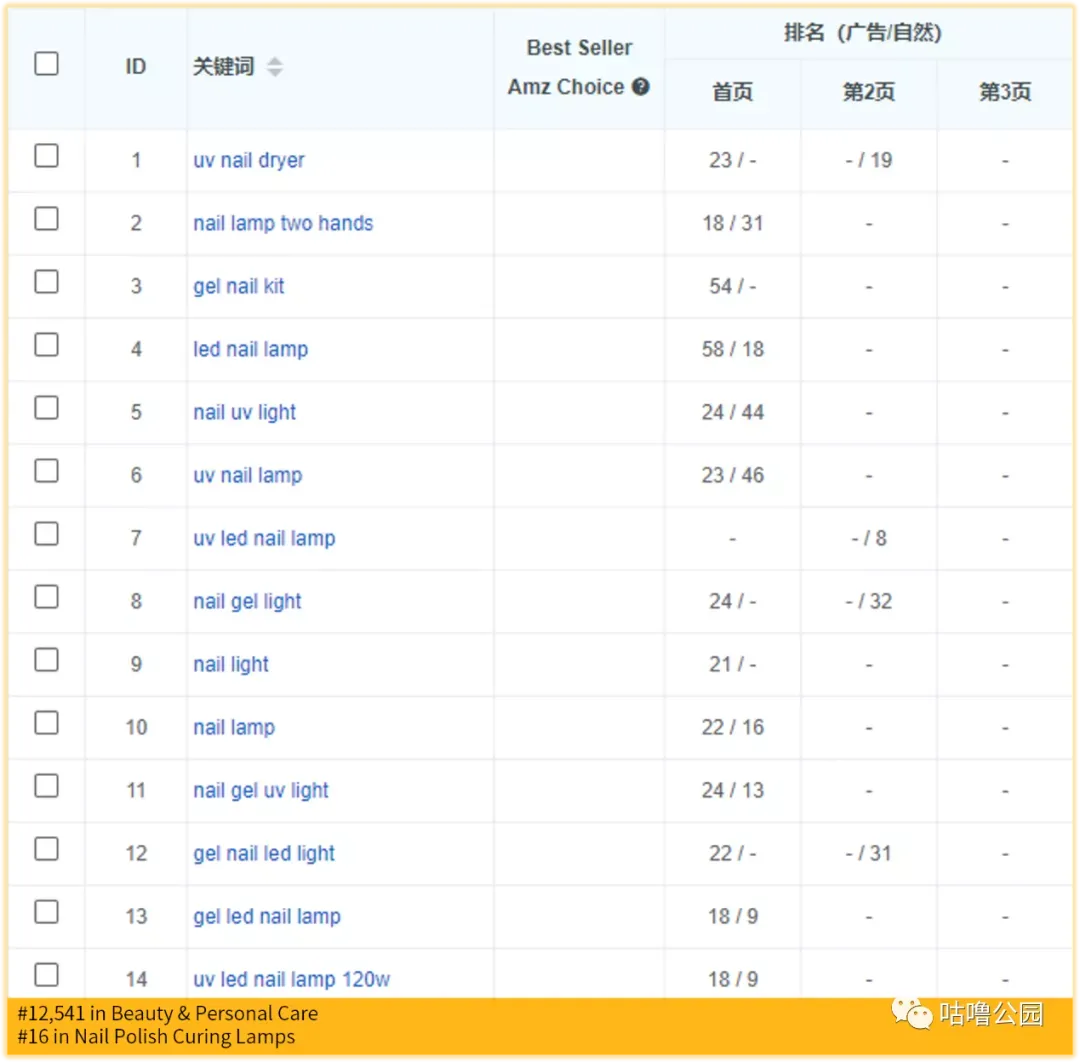Open the nail gel light keyword
Image resolution: width=1080 pixels, height=1062 pixels.
247,601
